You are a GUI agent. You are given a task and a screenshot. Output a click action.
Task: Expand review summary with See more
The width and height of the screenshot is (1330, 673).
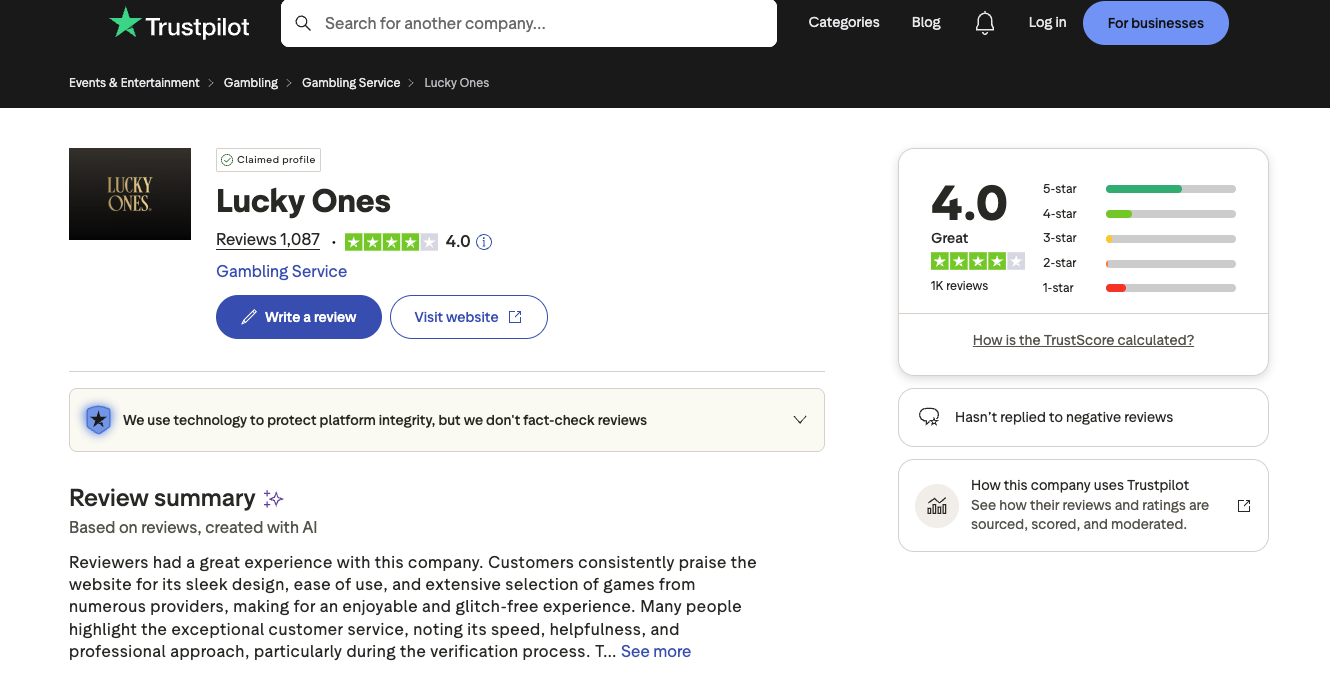click(x=655, y=651)
